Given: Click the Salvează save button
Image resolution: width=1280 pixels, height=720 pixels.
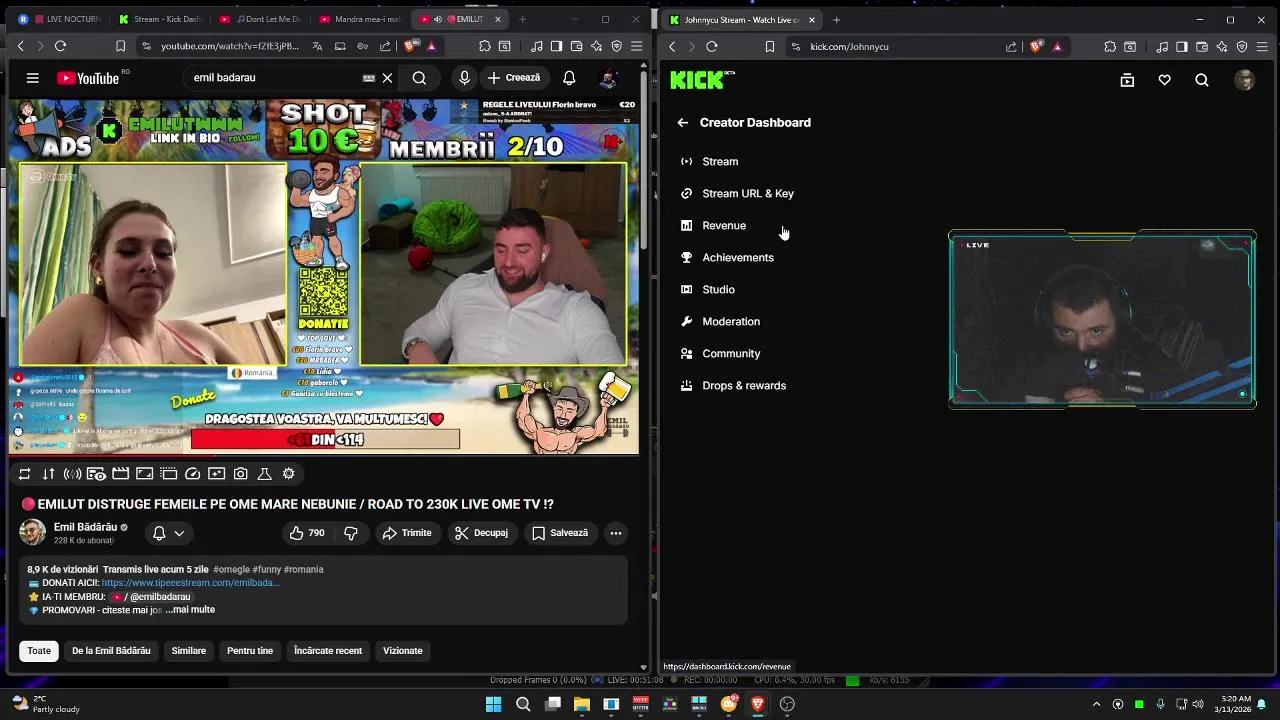Looking at the screenshot, I should pos(560,533).
